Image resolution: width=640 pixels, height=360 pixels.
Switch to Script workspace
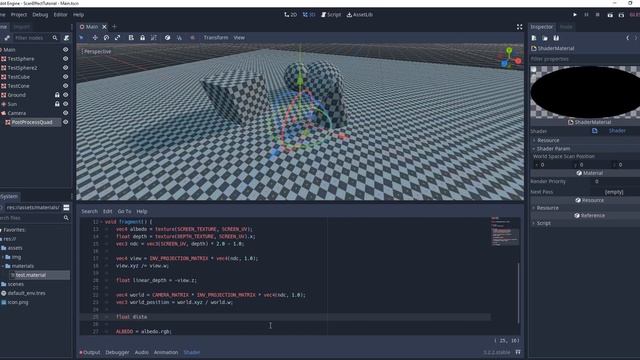coord(331,15)
